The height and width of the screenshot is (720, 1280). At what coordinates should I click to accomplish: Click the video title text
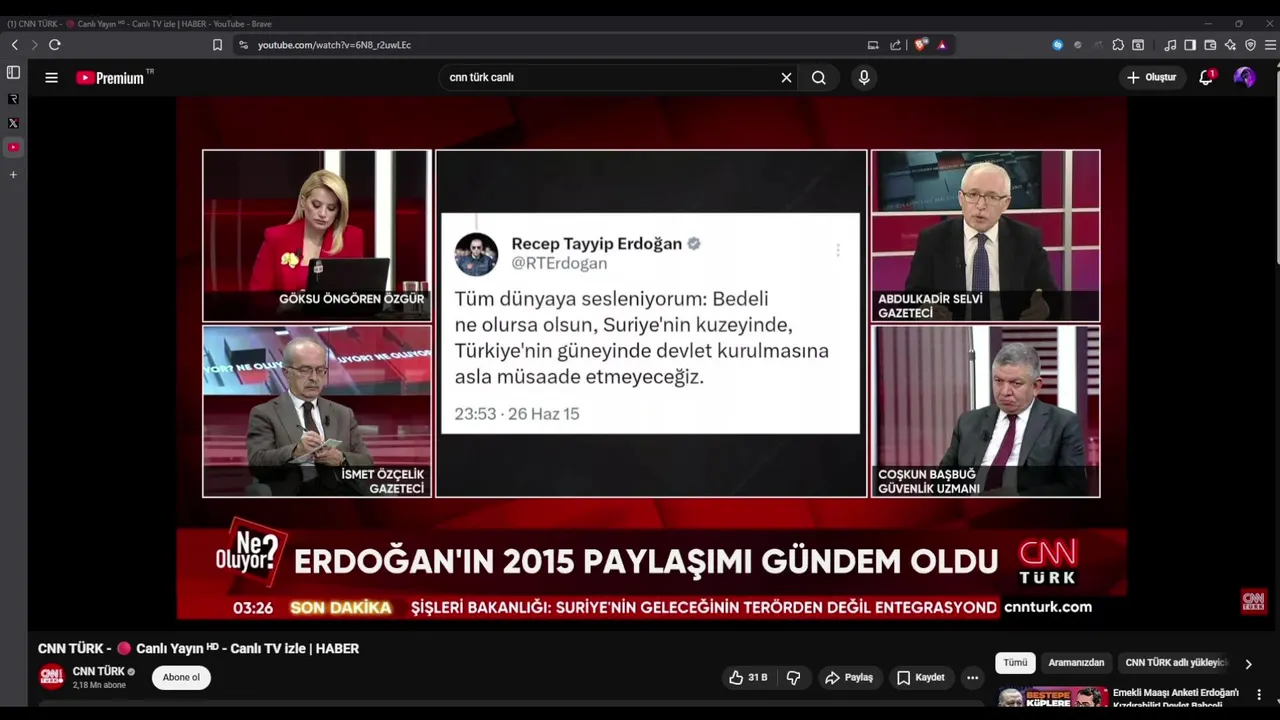pos(198,648)
